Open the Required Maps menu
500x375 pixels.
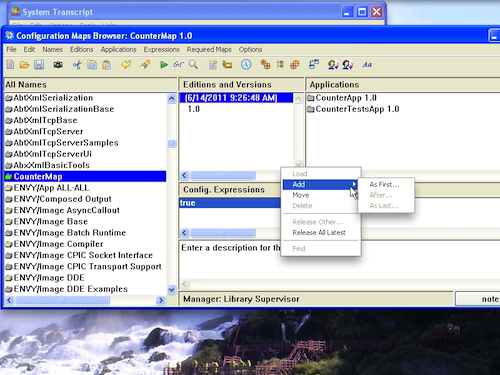coord(209,49)
